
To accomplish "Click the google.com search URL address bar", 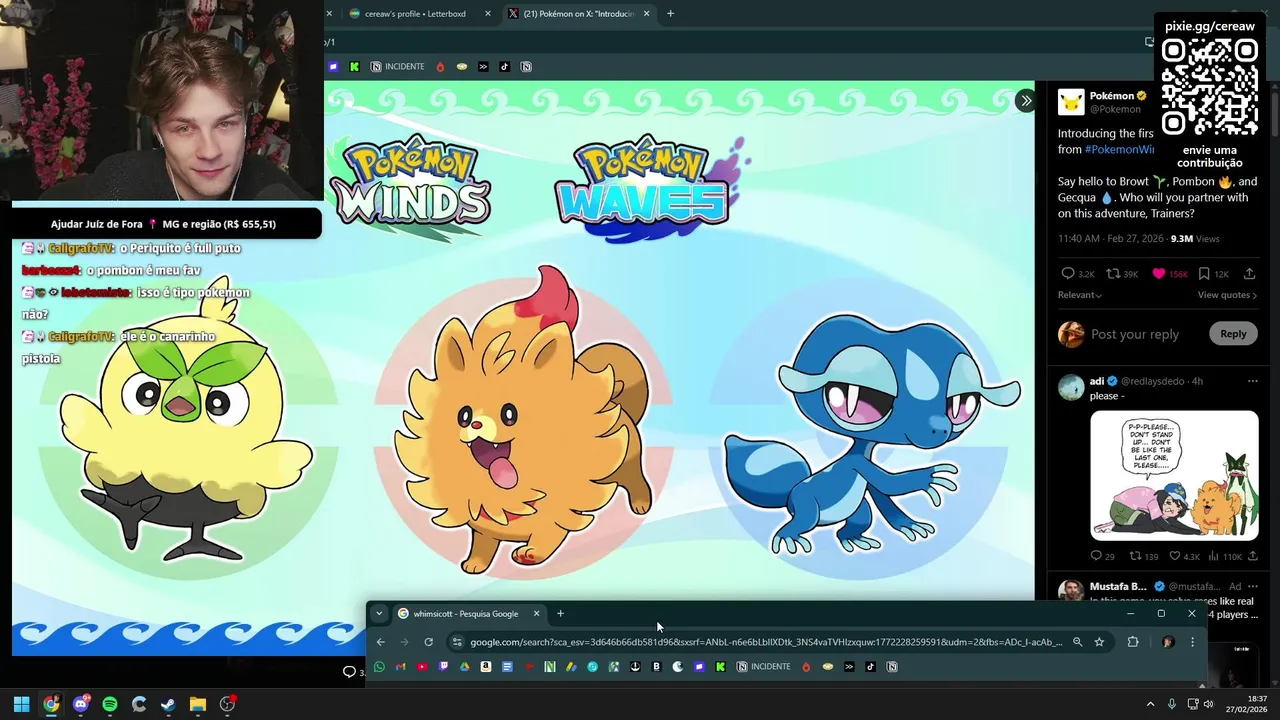I will 766,642.
